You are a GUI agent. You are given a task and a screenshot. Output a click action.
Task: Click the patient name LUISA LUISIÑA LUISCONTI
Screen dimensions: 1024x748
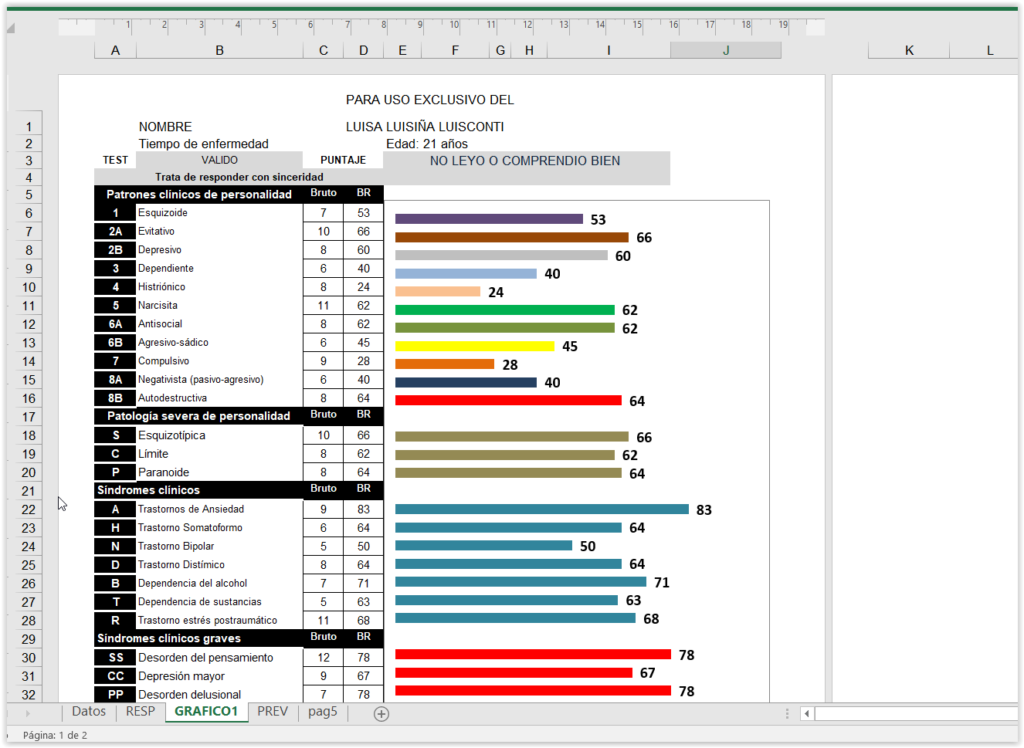[424, 127]
